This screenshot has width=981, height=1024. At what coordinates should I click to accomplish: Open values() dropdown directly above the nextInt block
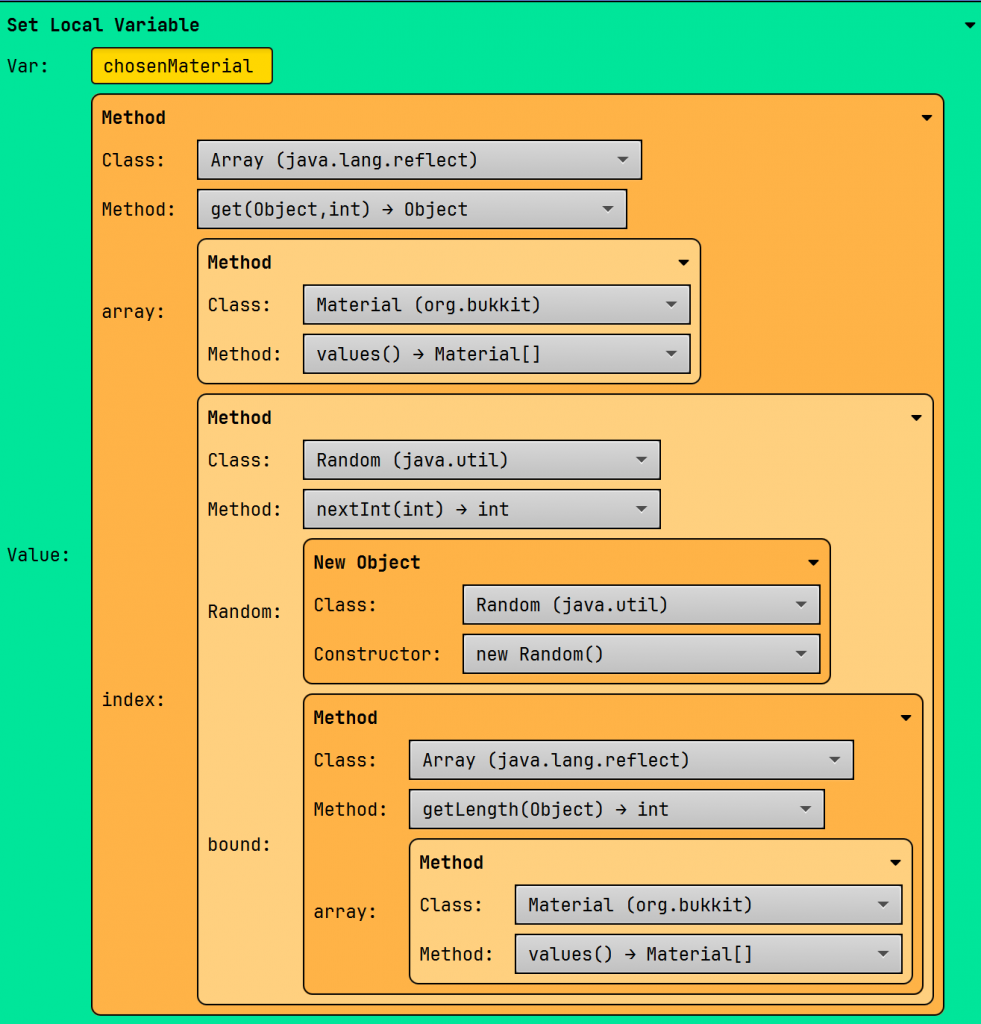496,354
